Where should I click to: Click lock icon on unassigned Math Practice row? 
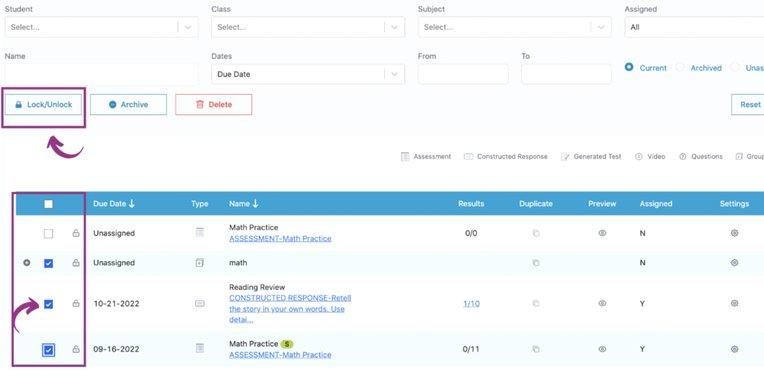point(76,233)
